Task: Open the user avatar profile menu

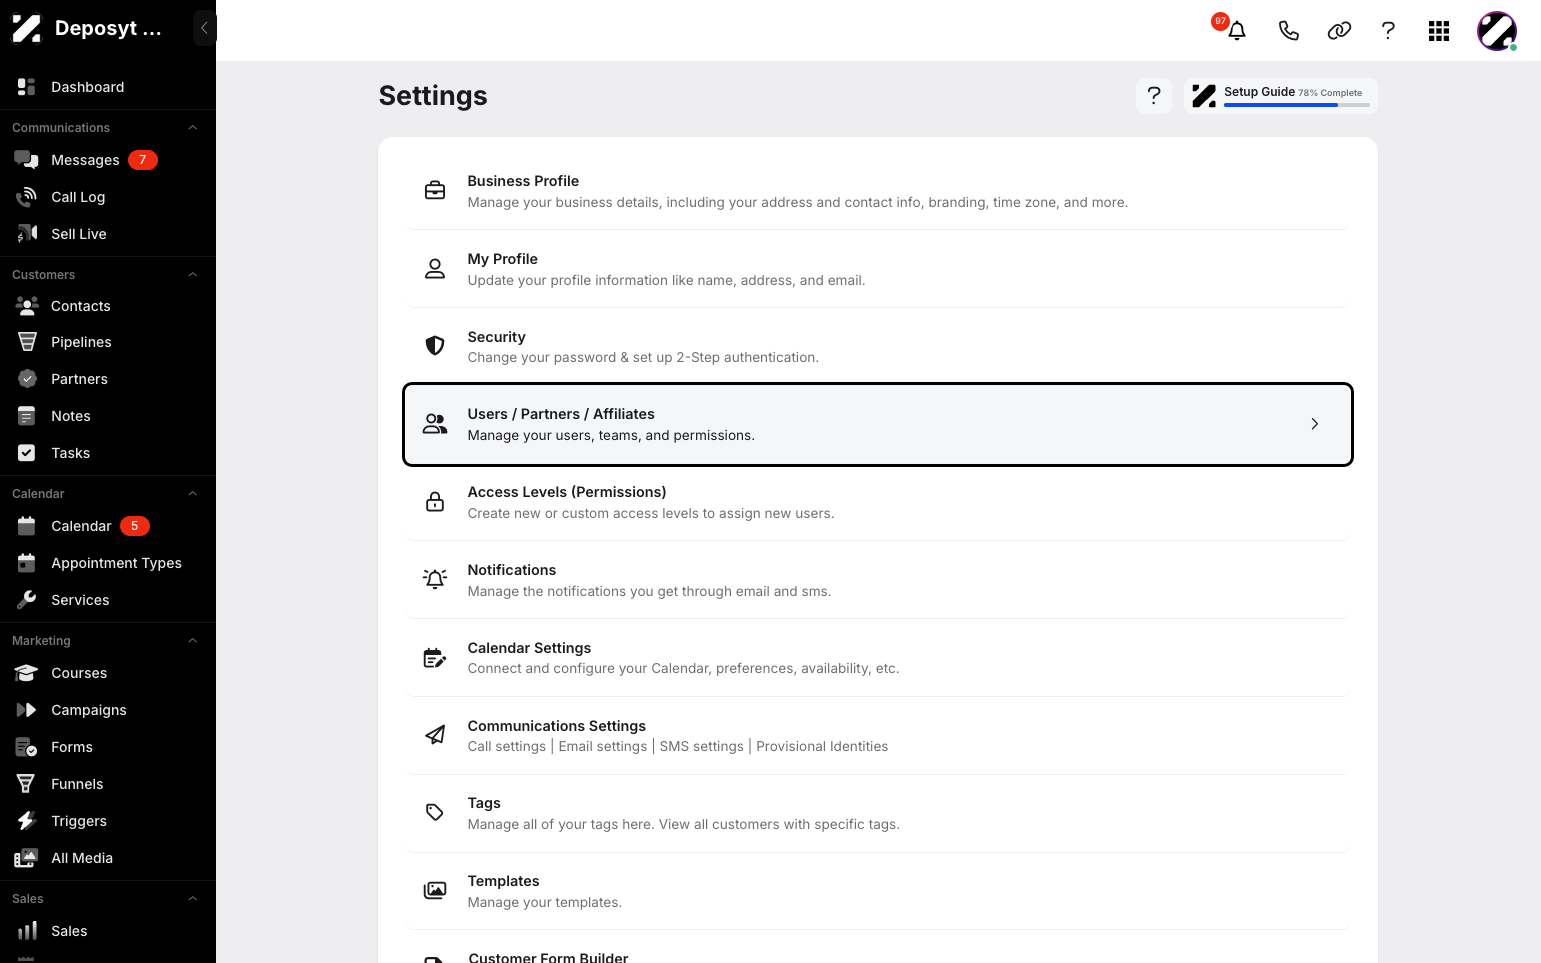Action: (x=1497, y=31)
